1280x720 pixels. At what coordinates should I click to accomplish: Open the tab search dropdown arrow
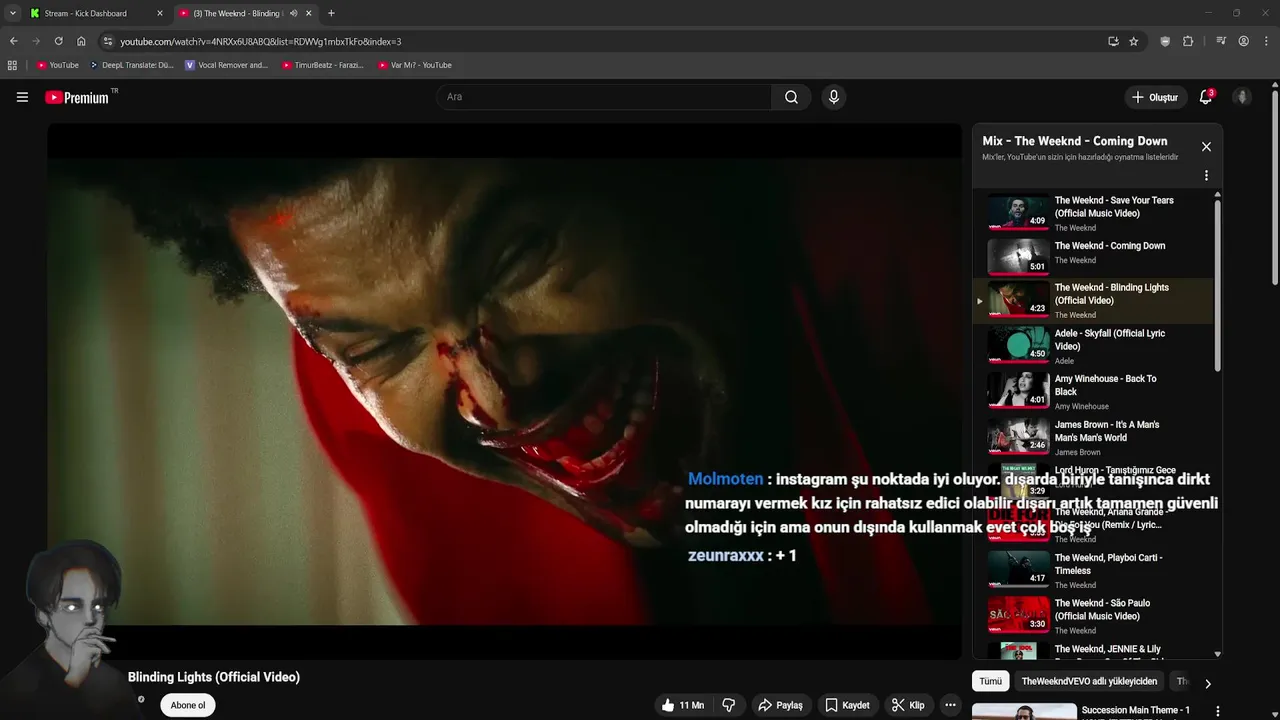[12, 13]
